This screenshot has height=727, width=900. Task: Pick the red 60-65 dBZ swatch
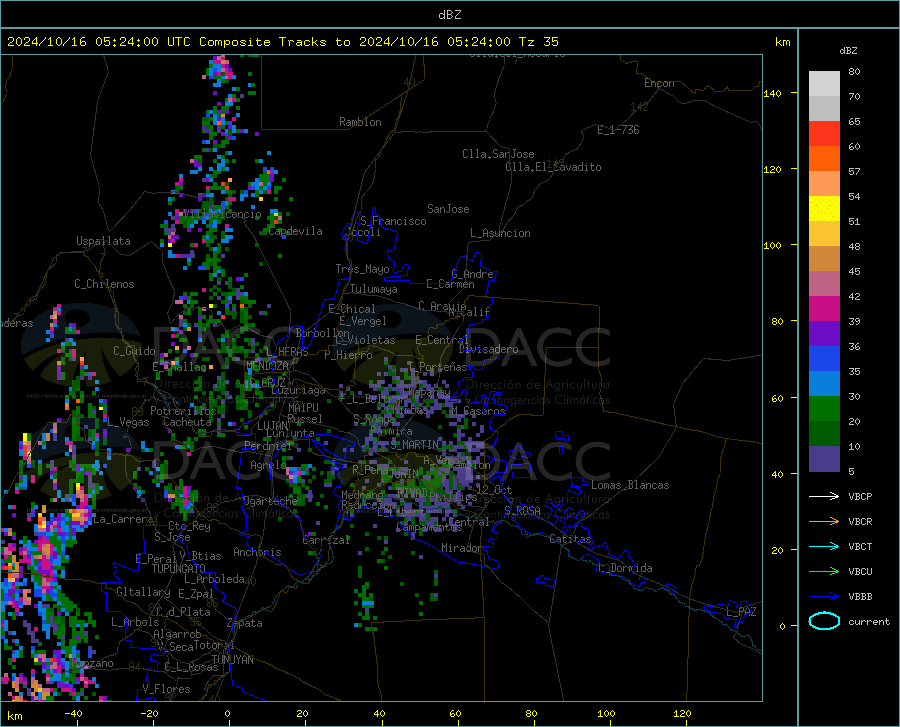pyautogui.click(x=824, y=134)
